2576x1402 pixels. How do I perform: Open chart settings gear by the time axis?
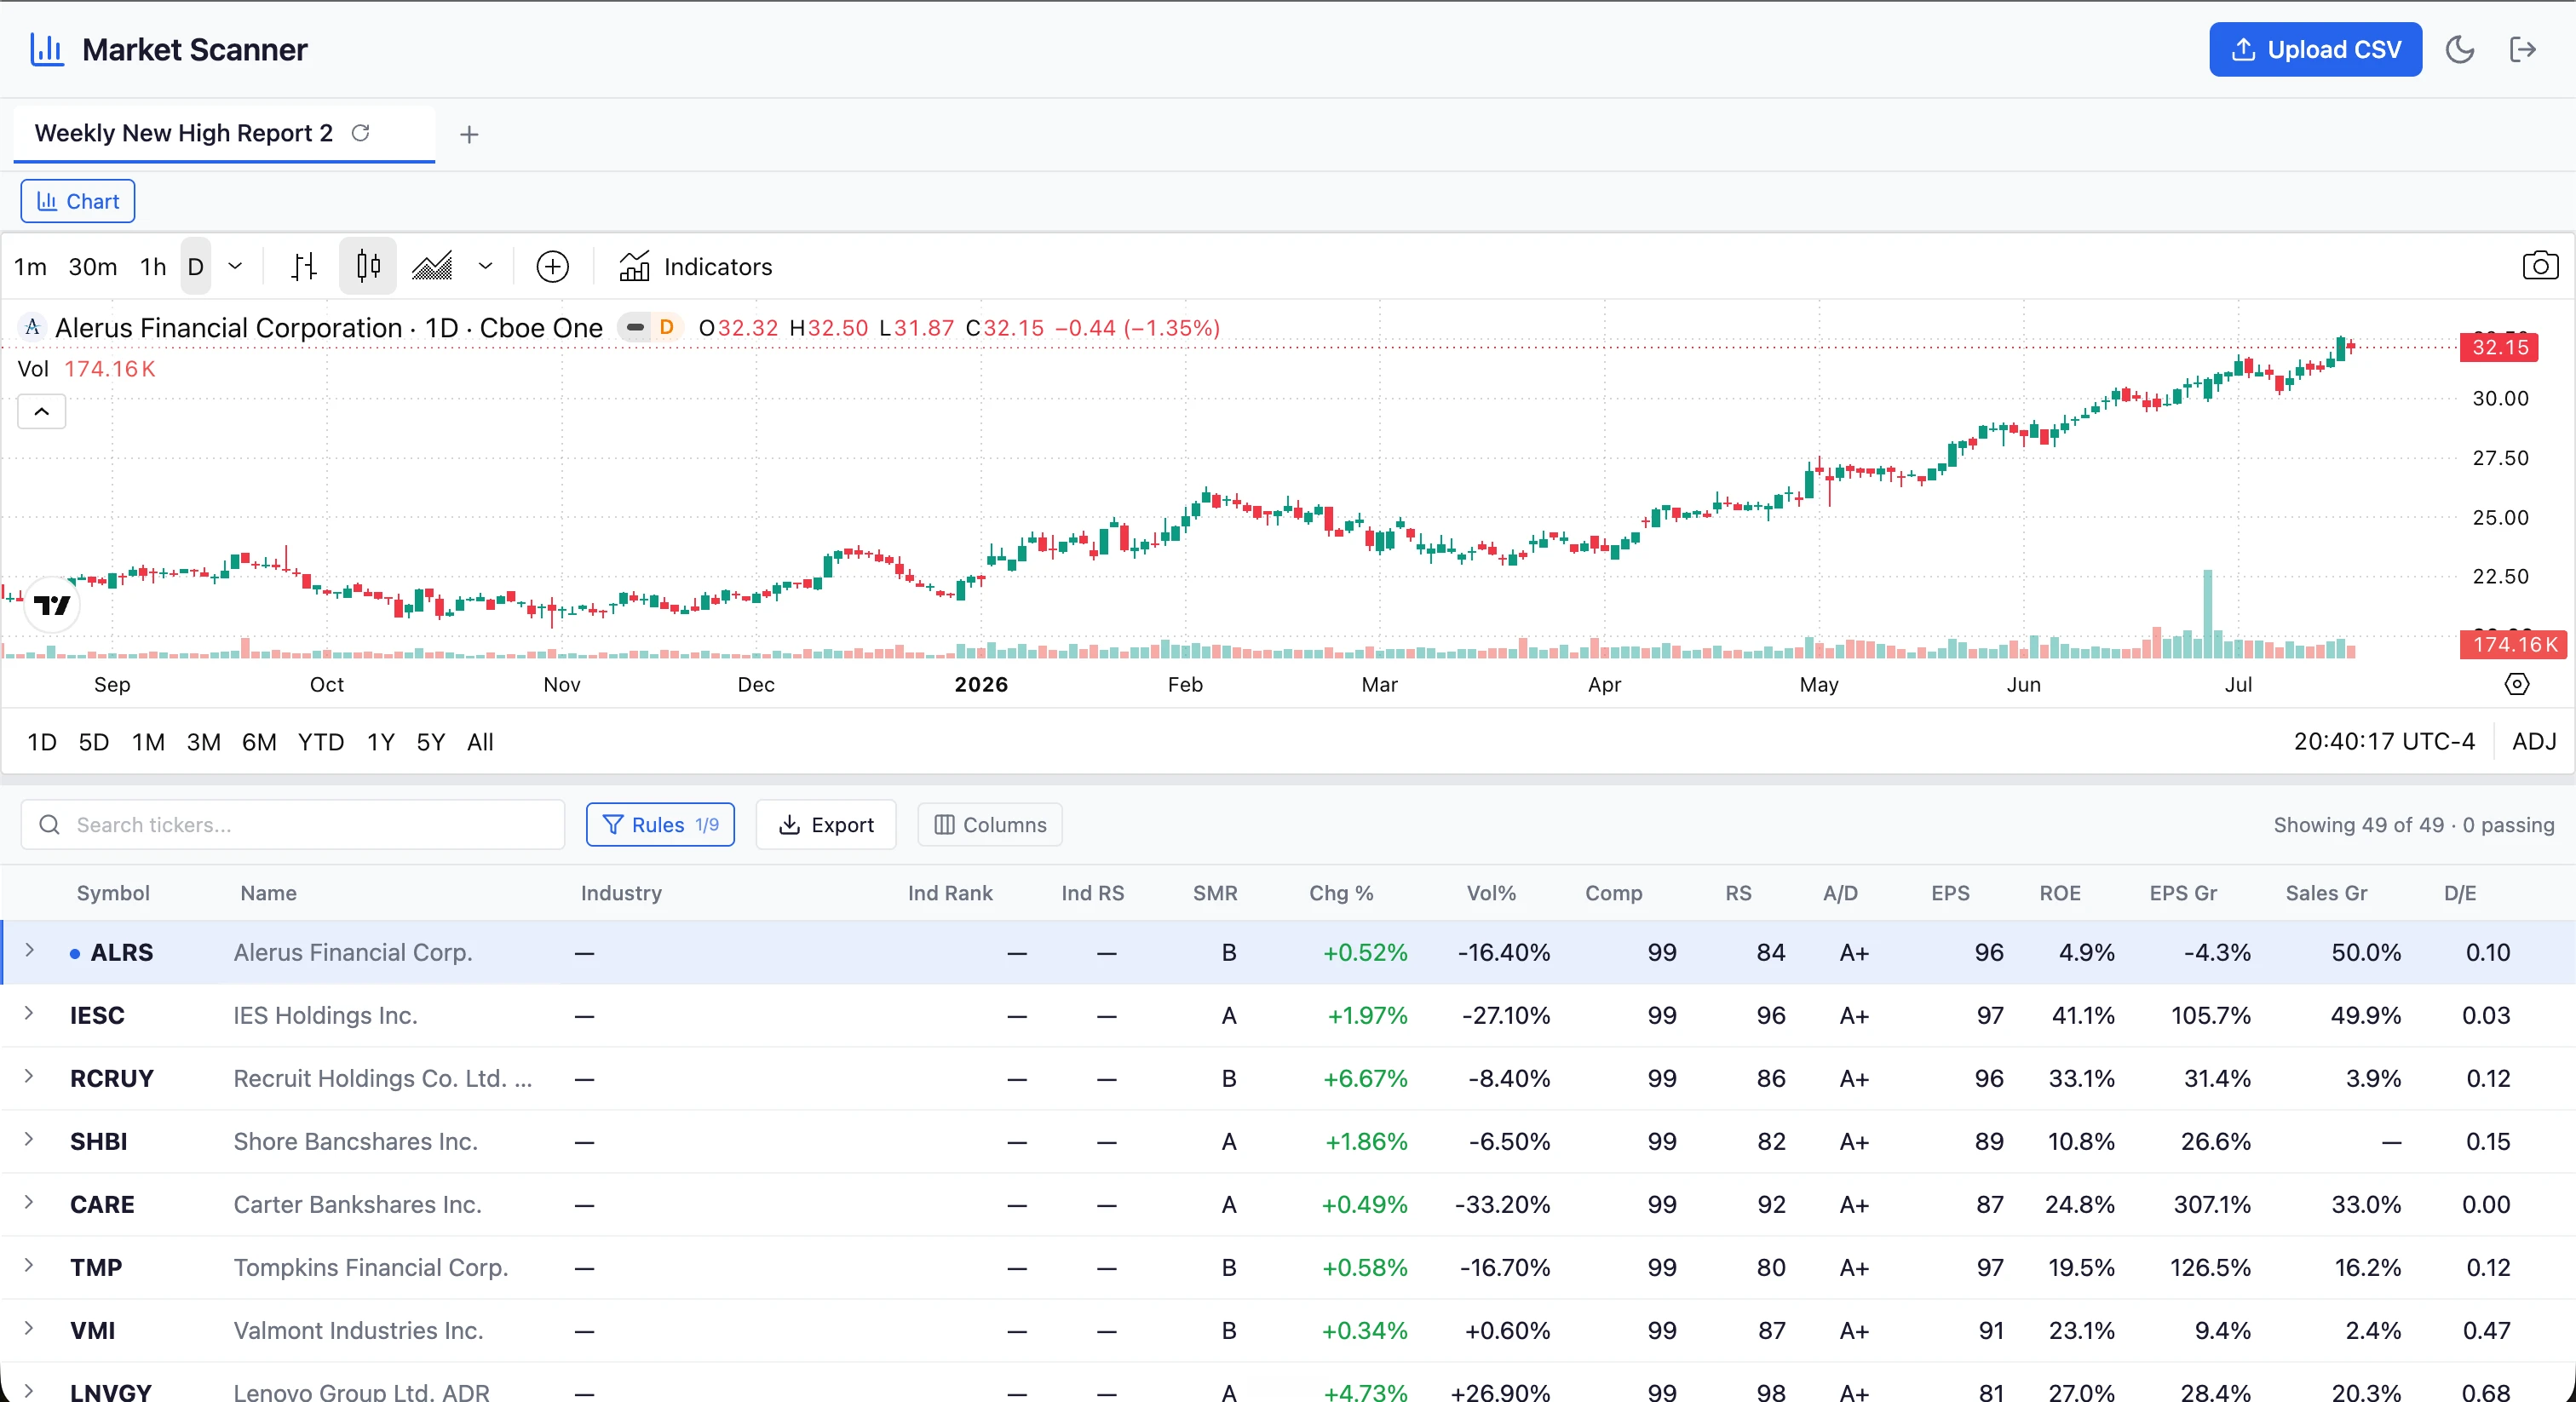click(2517, 684)
